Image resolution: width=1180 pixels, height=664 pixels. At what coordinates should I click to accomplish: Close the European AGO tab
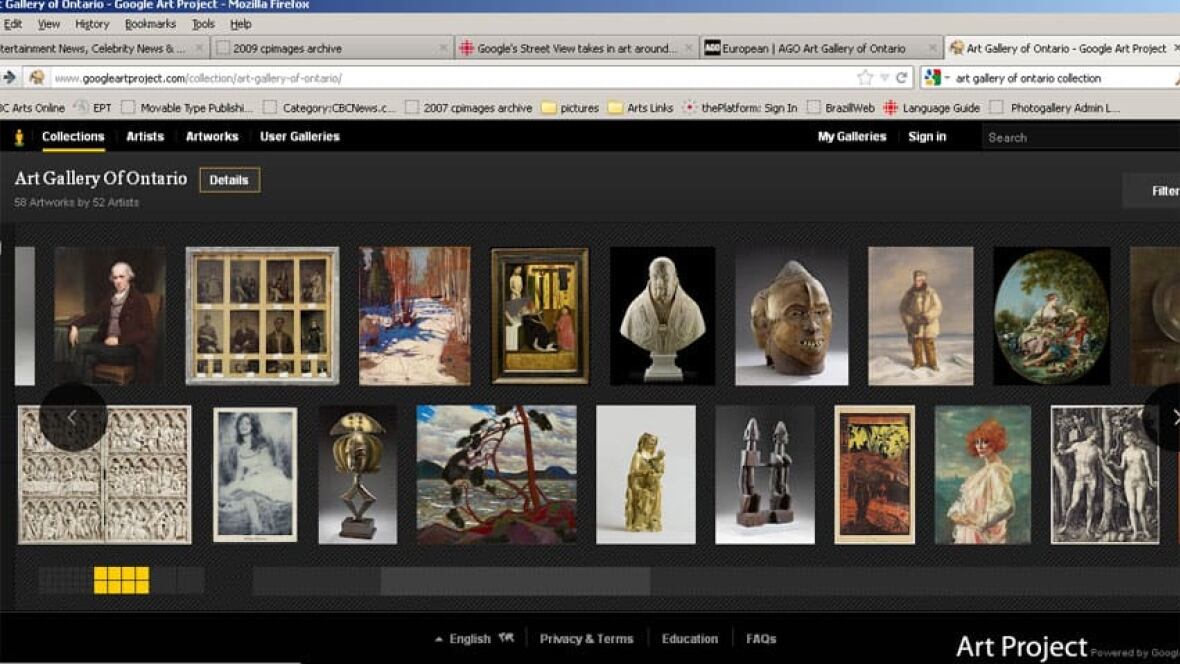click(x=933, y=48)
